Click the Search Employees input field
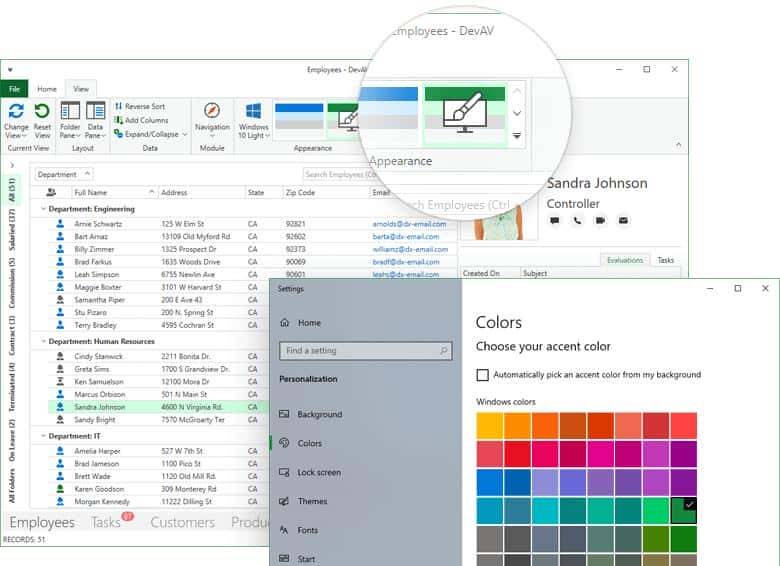 pos(339,175)
